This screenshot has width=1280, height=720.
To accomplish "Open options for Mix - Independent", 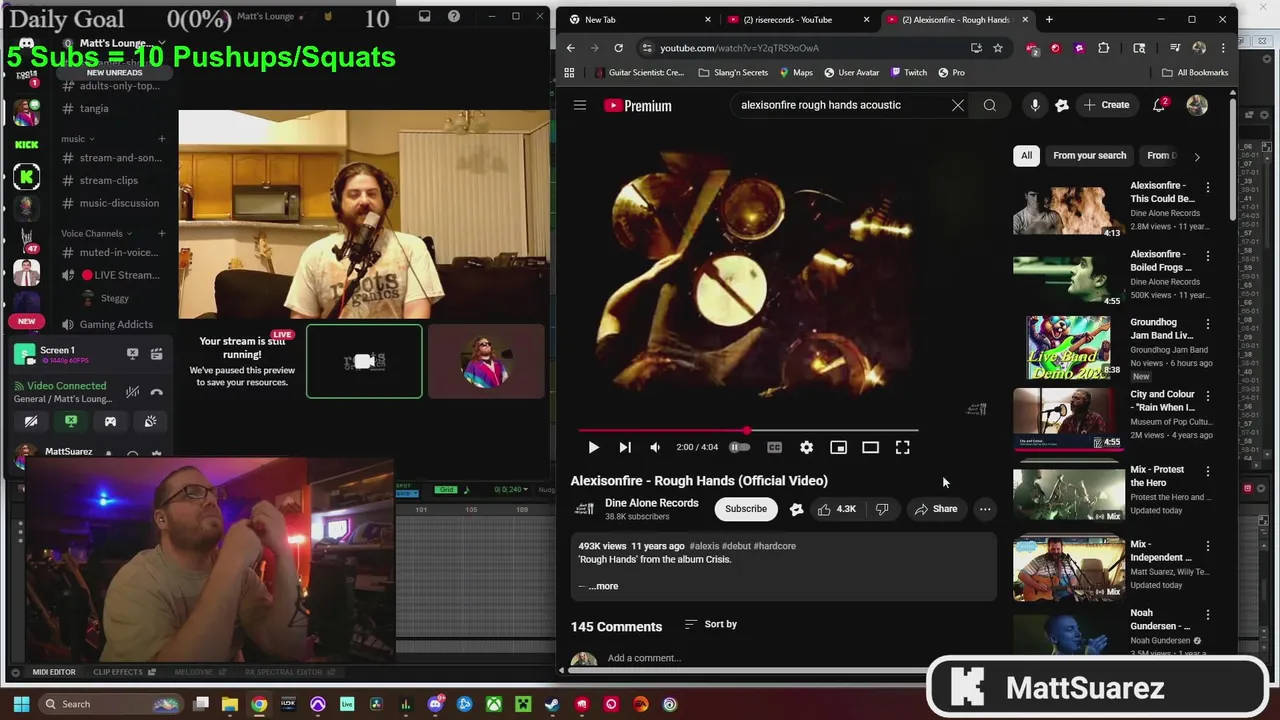I will (x=1207, y=547).
